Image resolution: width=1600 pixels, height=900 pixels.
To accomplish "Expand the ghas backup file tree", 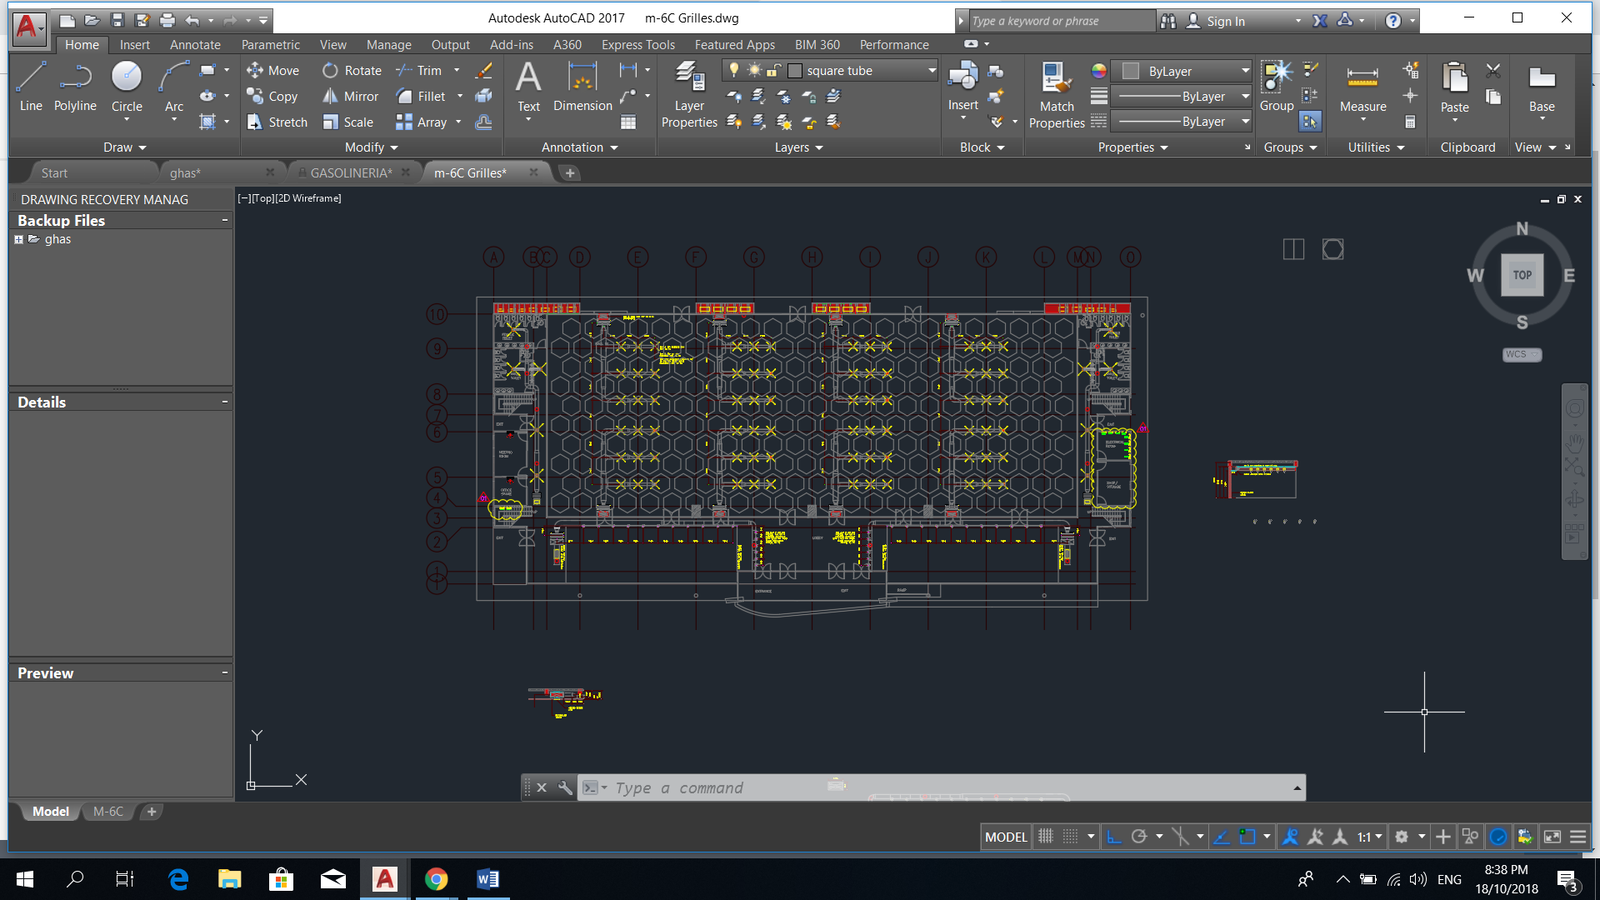I will point(18,240).
